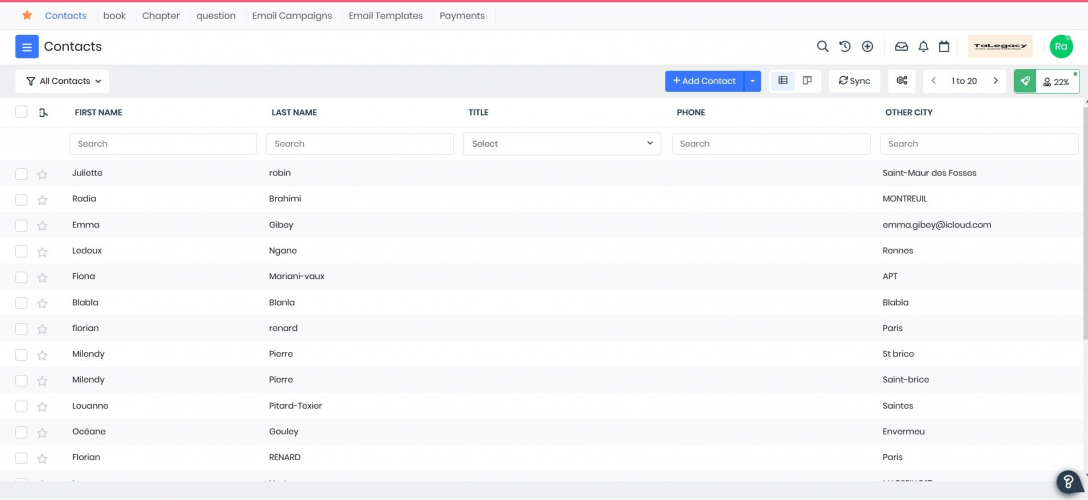Click the Last Name search field

pos(360,144)
